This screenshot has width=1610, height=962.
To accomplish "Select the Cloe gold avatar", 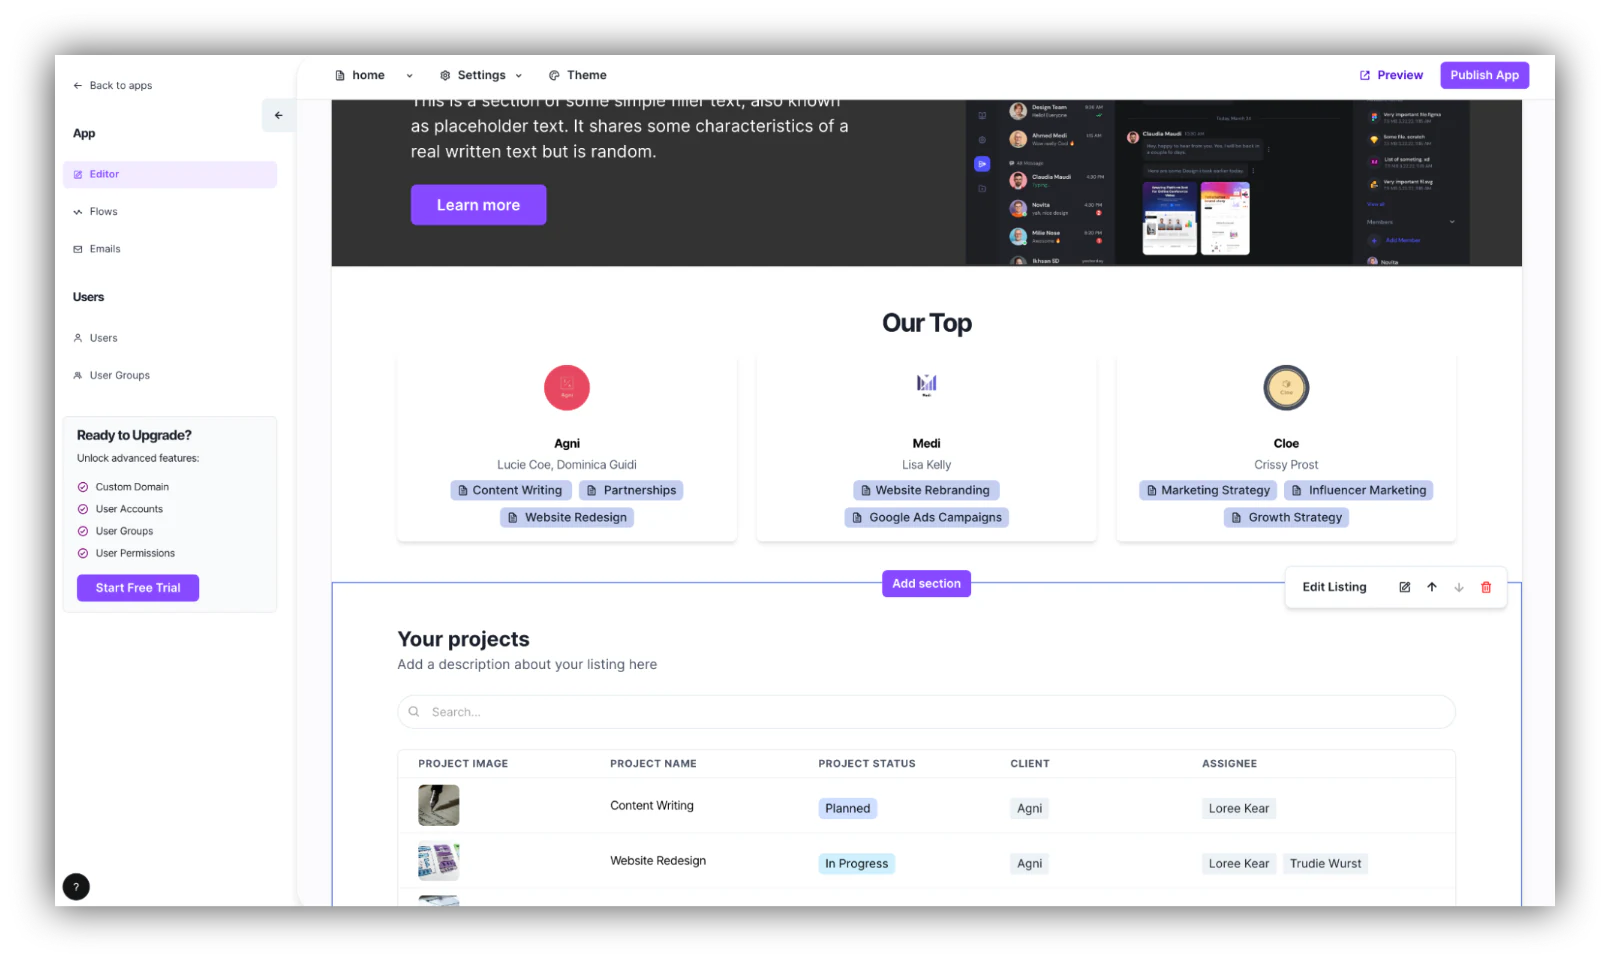I will (1286, 388).
